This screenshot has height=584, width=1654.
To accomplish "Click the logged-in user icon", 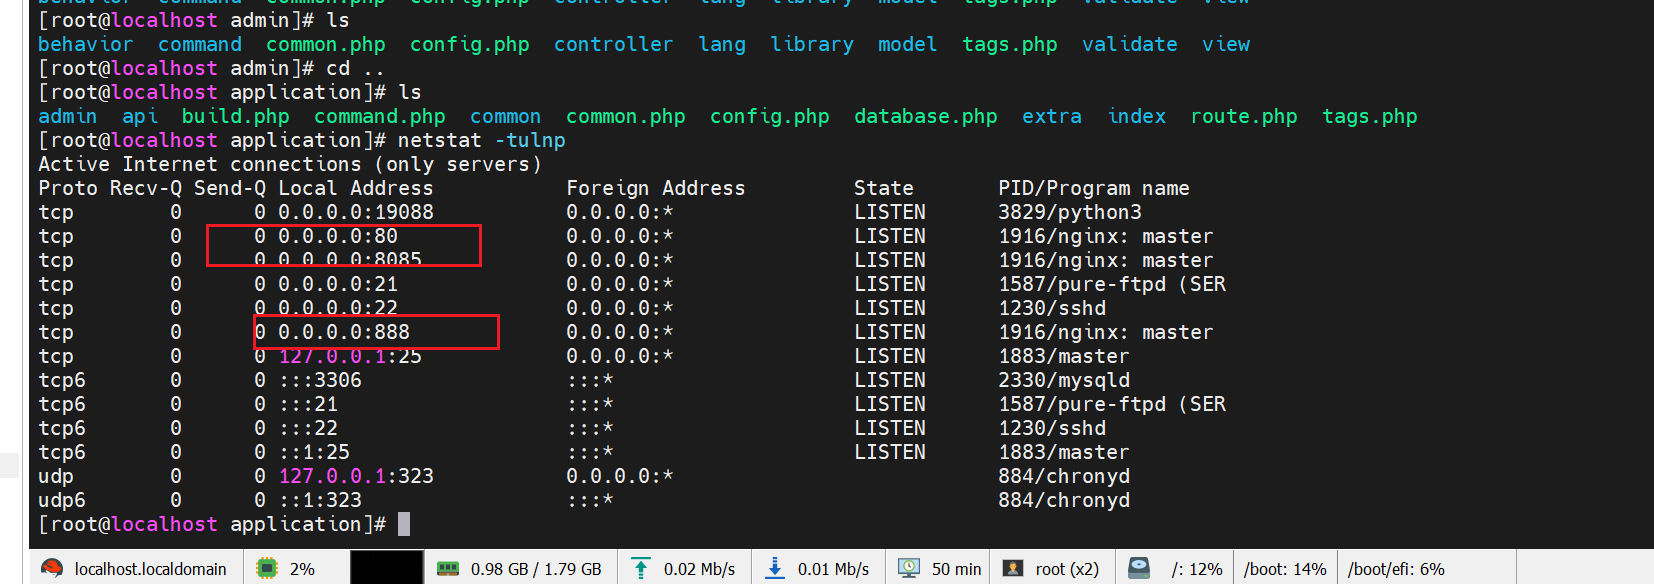I will point(1013,568).
